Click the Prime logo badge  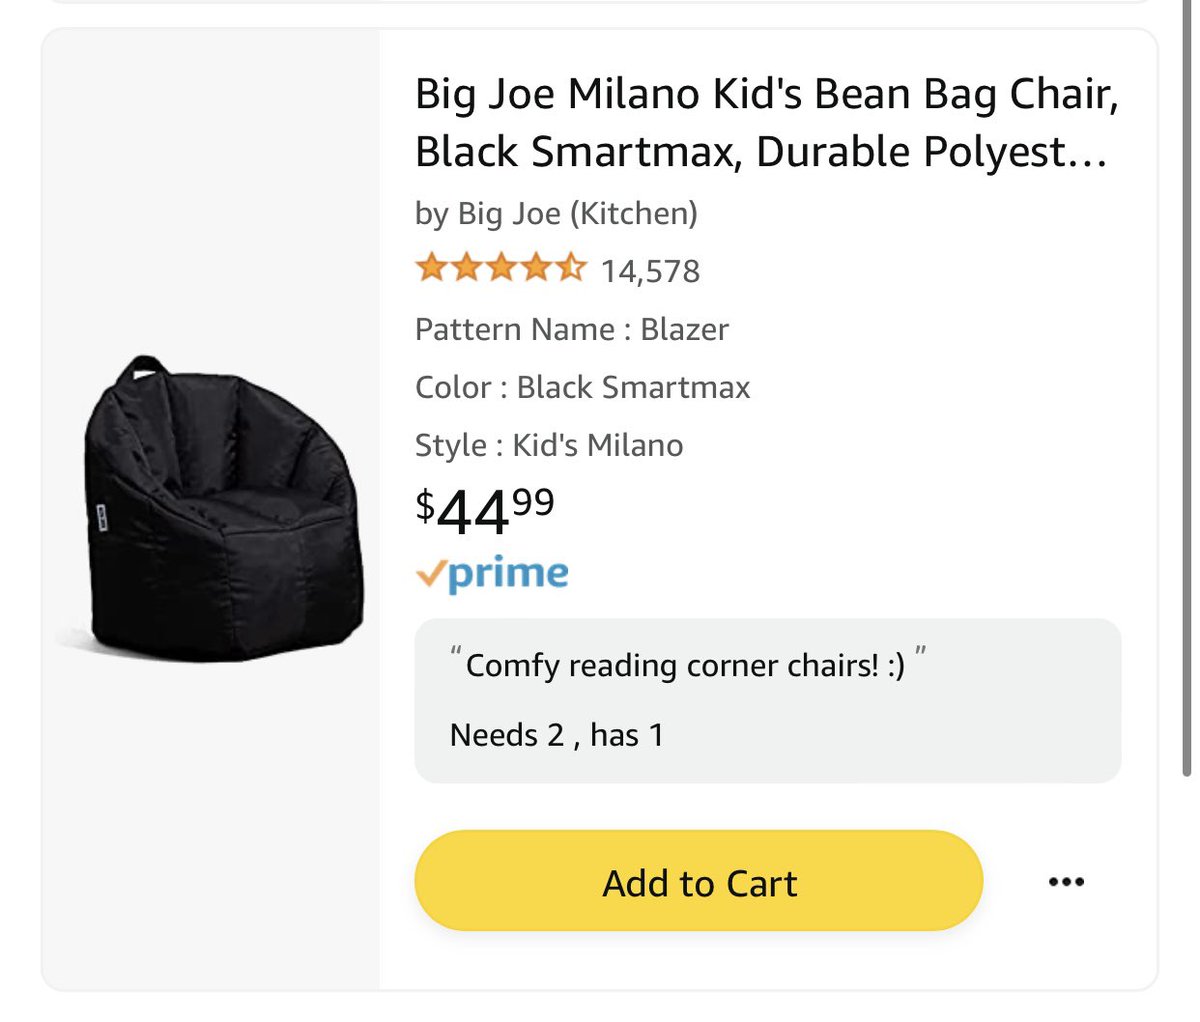[x=492, y=573]
